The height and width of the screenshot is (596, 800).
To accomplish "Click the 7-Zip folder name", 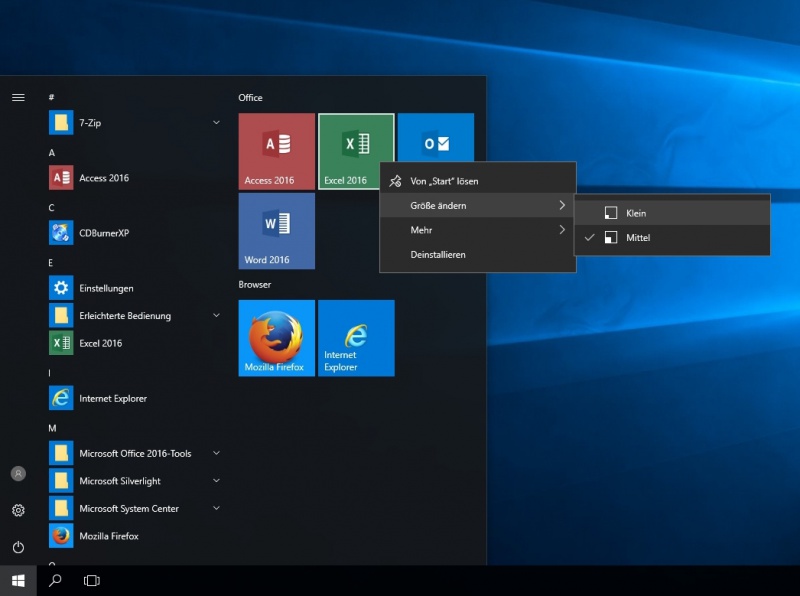I will point(90,123).
